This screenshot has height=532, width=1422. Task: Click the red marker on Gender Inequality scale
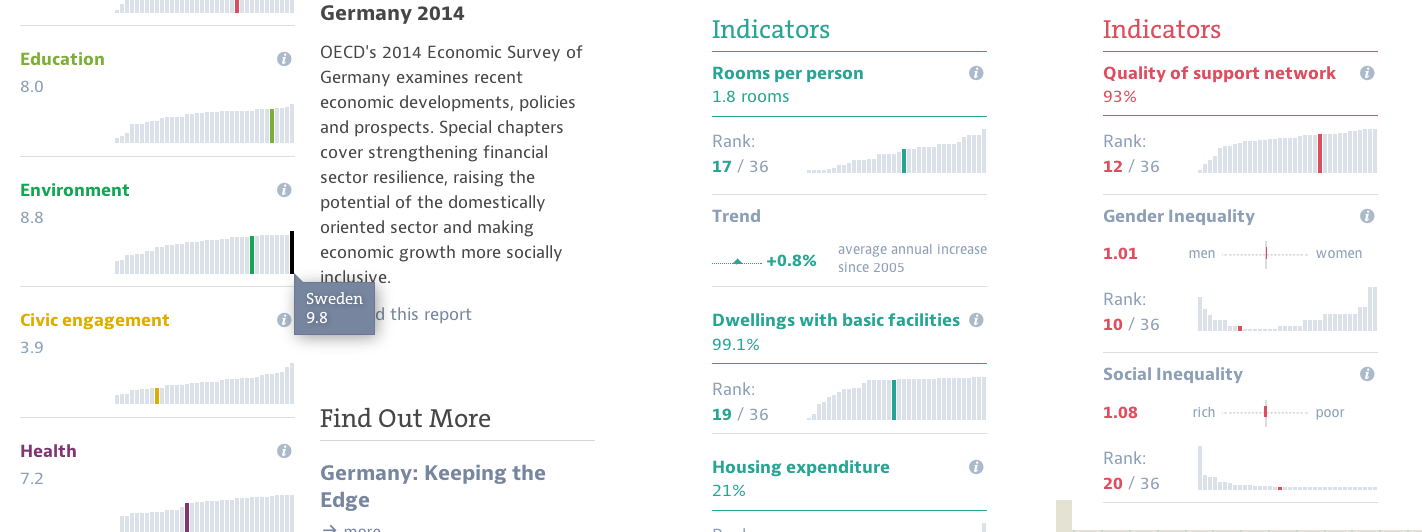(1266, 254)
